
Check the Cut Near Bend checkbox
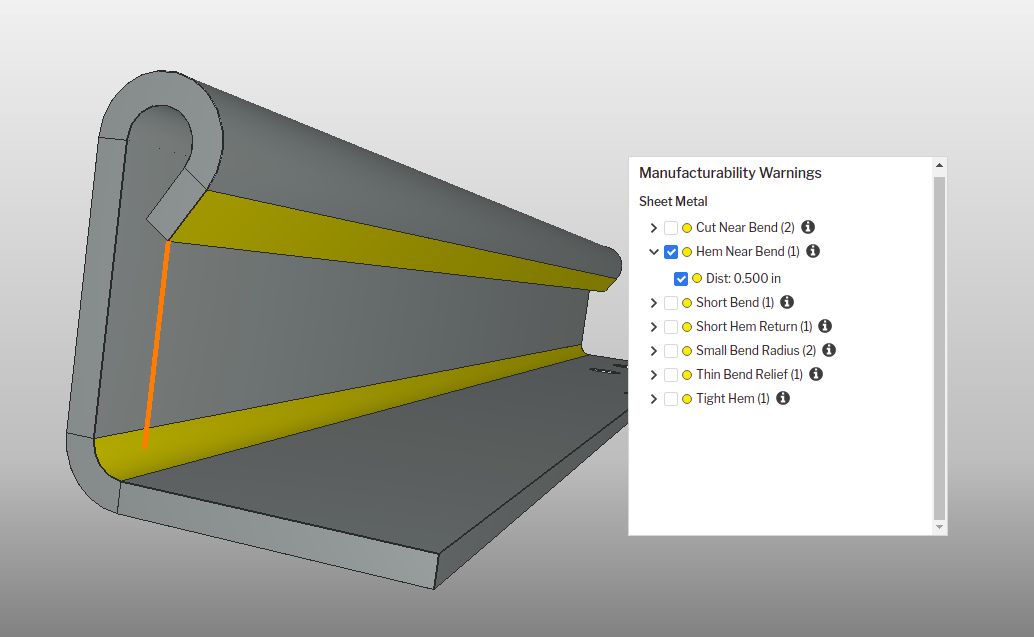(670, 227)
